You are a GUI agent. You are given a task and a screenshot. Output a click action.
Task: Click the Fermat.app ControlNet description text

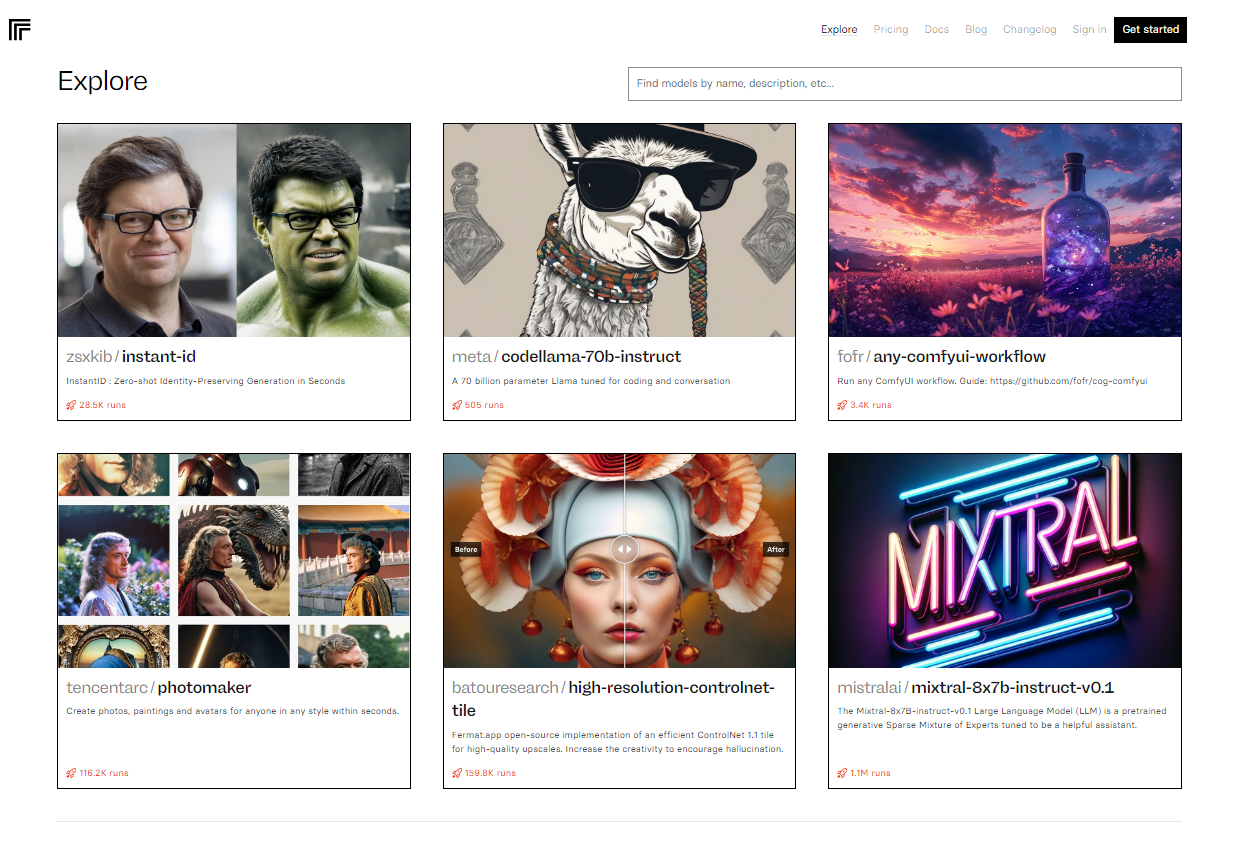(x=618, y=742)
